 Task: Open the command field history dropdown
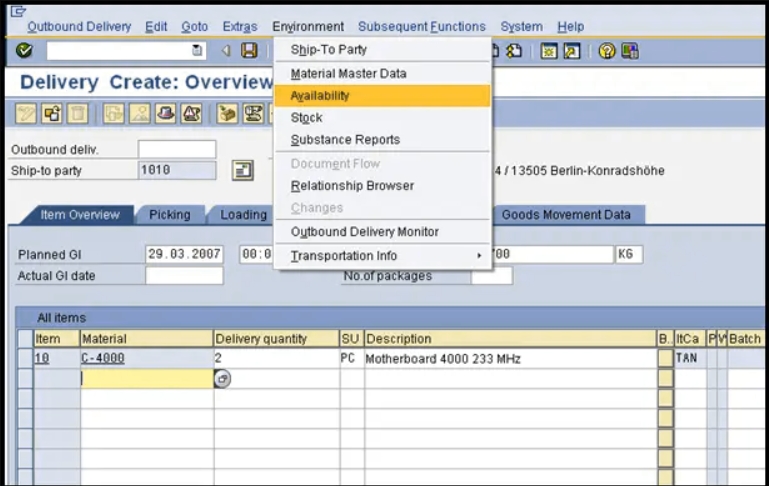coord(197,51)
